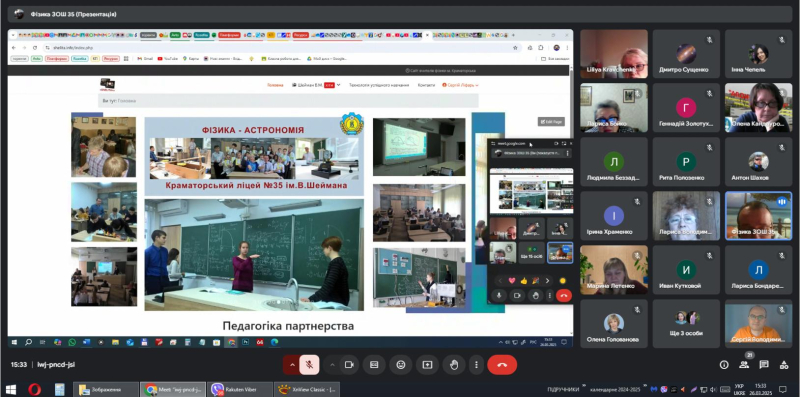This screenshot has height=397, width=800.
Task: Open the Opera browser taskbar icon
Action: tap(35, 389)
